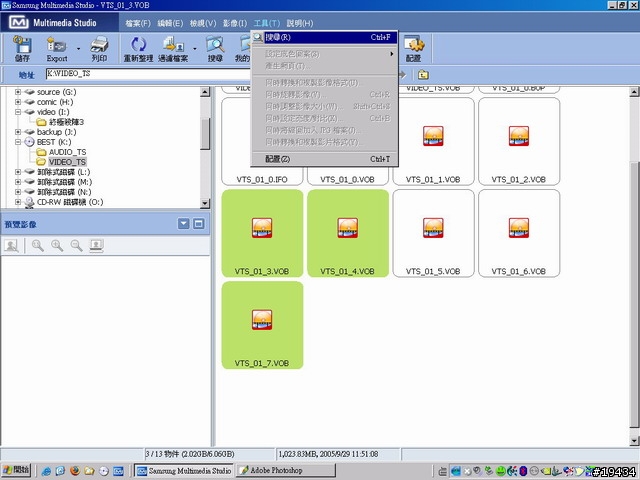This screenshot has height=480, width=640.
Task: Launch Firefox from quick launch bar
Action: pyautogui.click(x=75, y=471)
